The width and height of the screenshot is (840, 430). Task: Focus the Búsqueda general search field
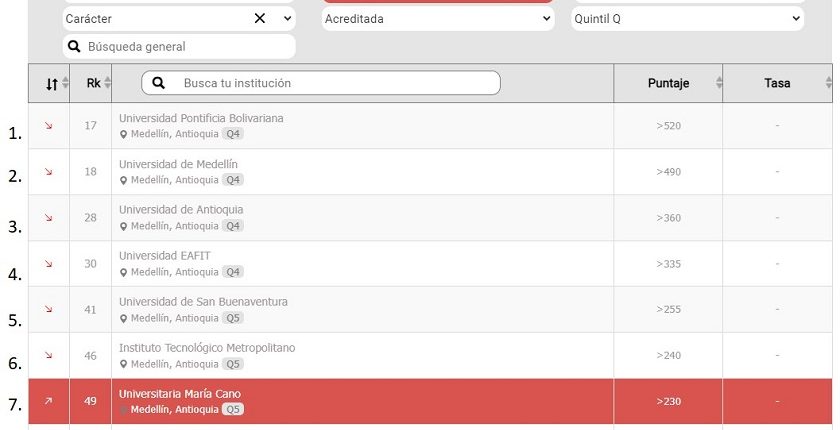179,47
